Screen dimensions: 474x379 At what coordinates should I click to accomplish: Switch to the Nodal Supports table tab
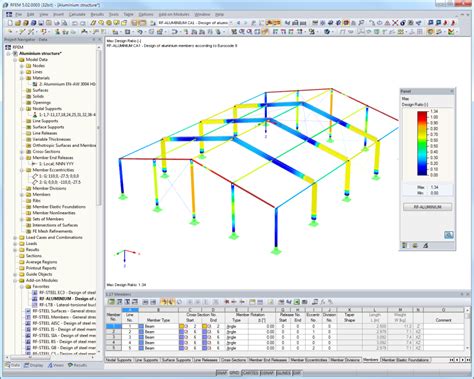119,360
